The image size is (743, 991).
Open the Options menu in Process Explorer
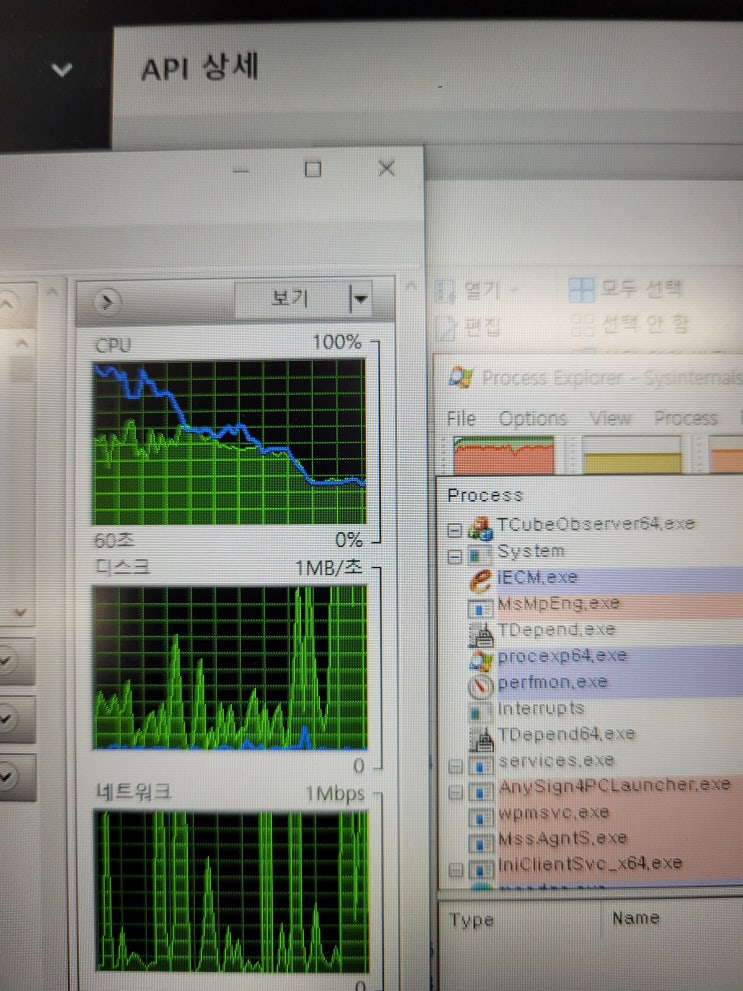pos(532,419)
